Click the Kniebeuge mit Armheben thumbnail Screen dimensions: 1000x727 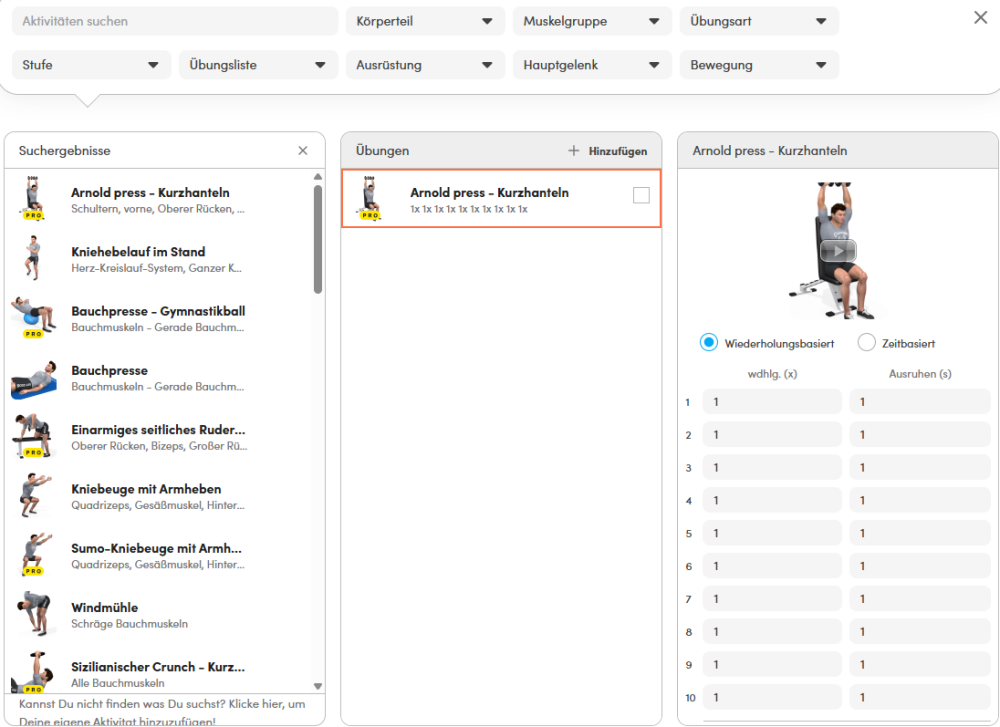(34, 495)
